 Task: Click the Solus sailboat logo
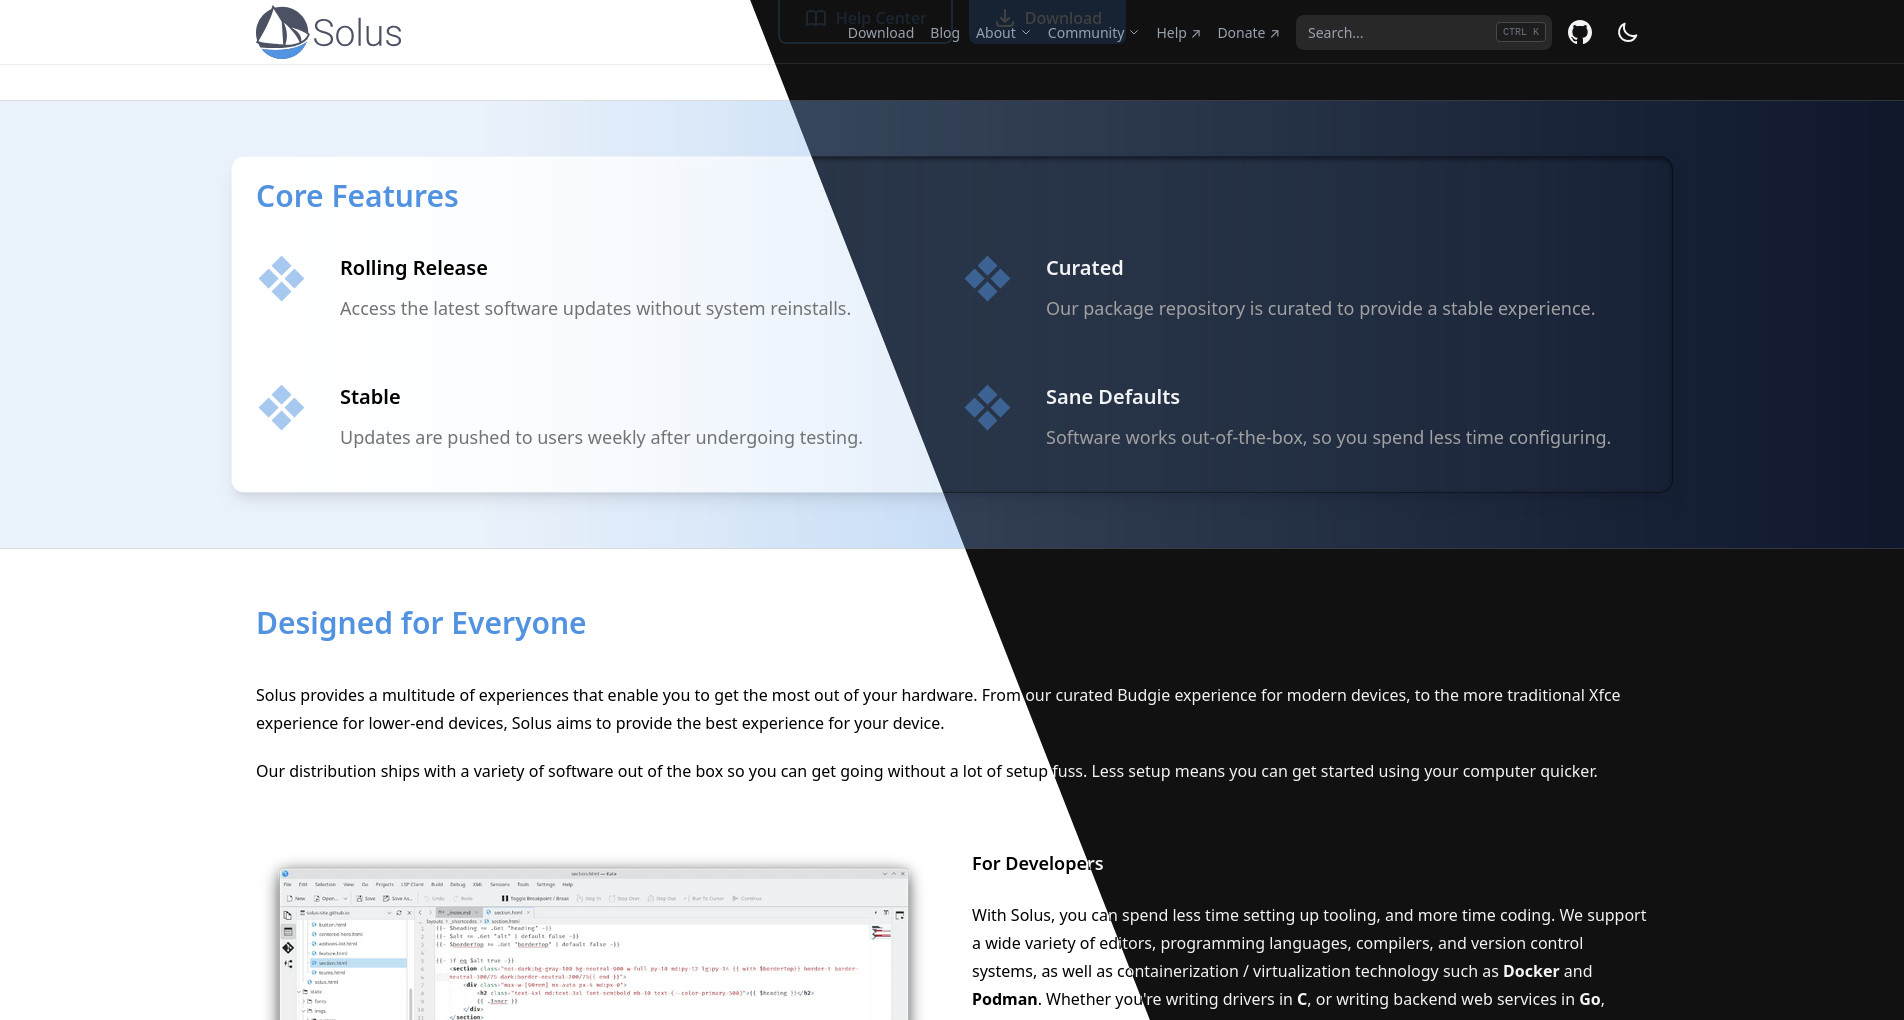(282, 32)
